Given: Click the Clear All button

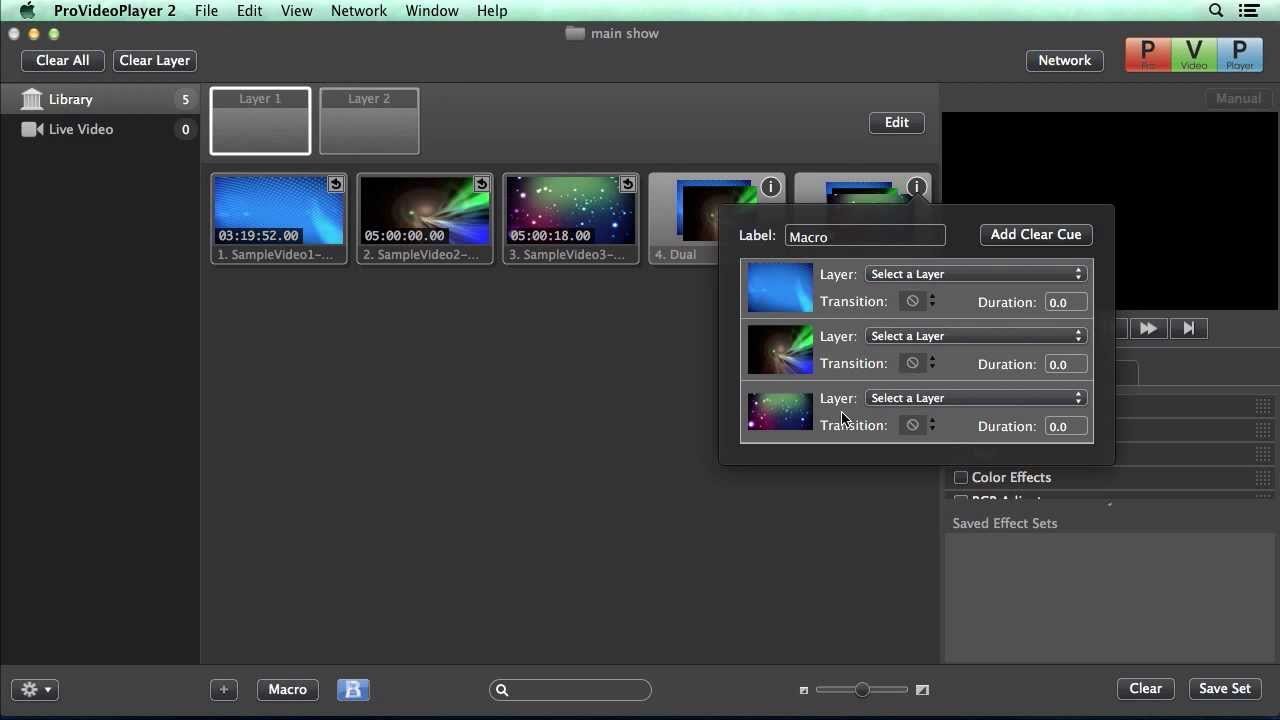Looking at the screenshot, I should pos(63,60).
